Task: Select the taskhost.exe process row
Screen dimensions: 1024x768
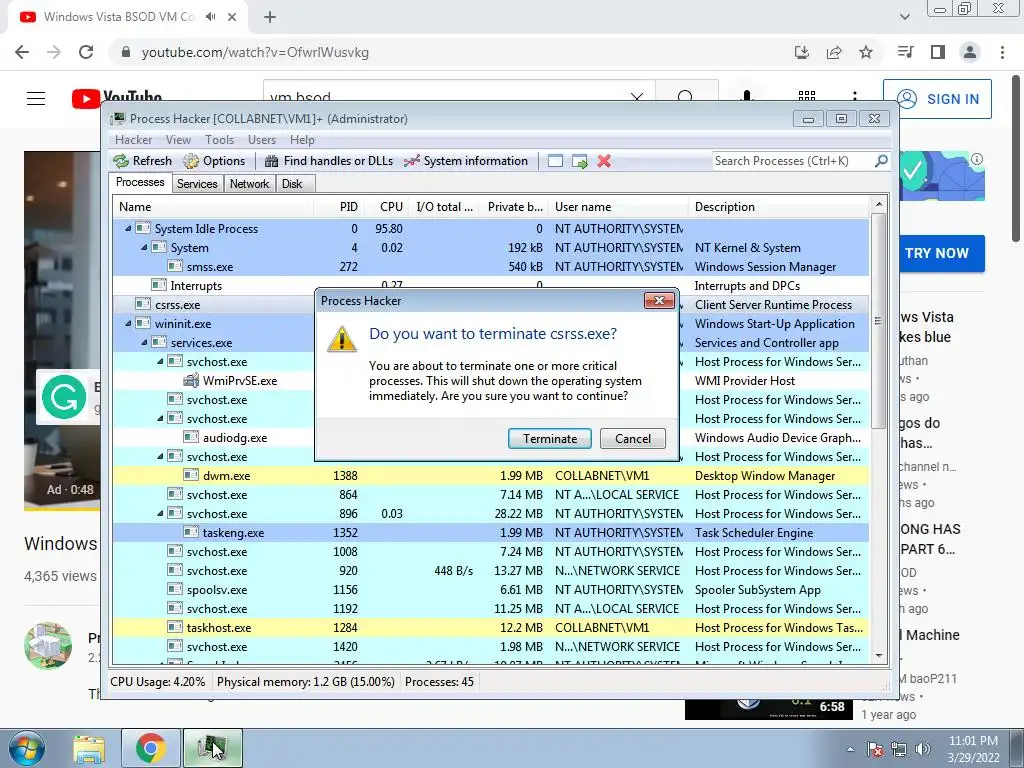Action: 491,628
